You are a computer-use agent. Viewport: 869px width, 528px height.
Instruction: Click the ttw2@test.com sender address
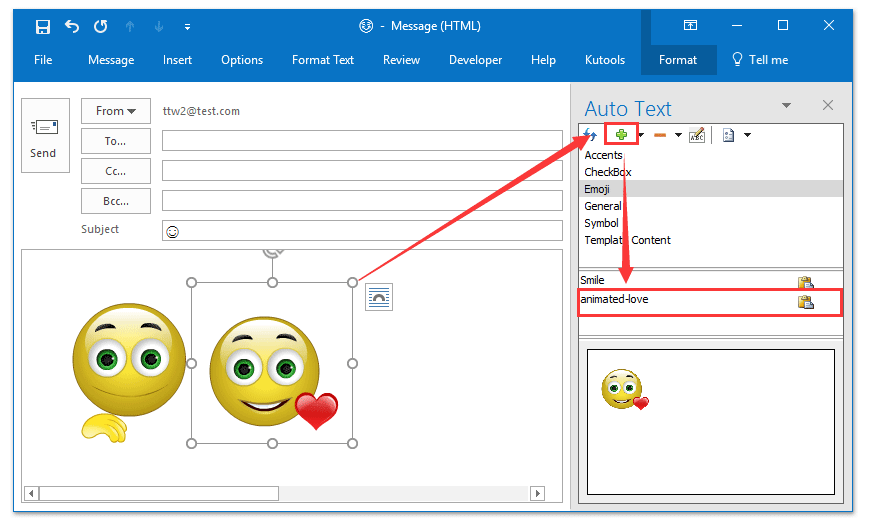pos(201,111)
